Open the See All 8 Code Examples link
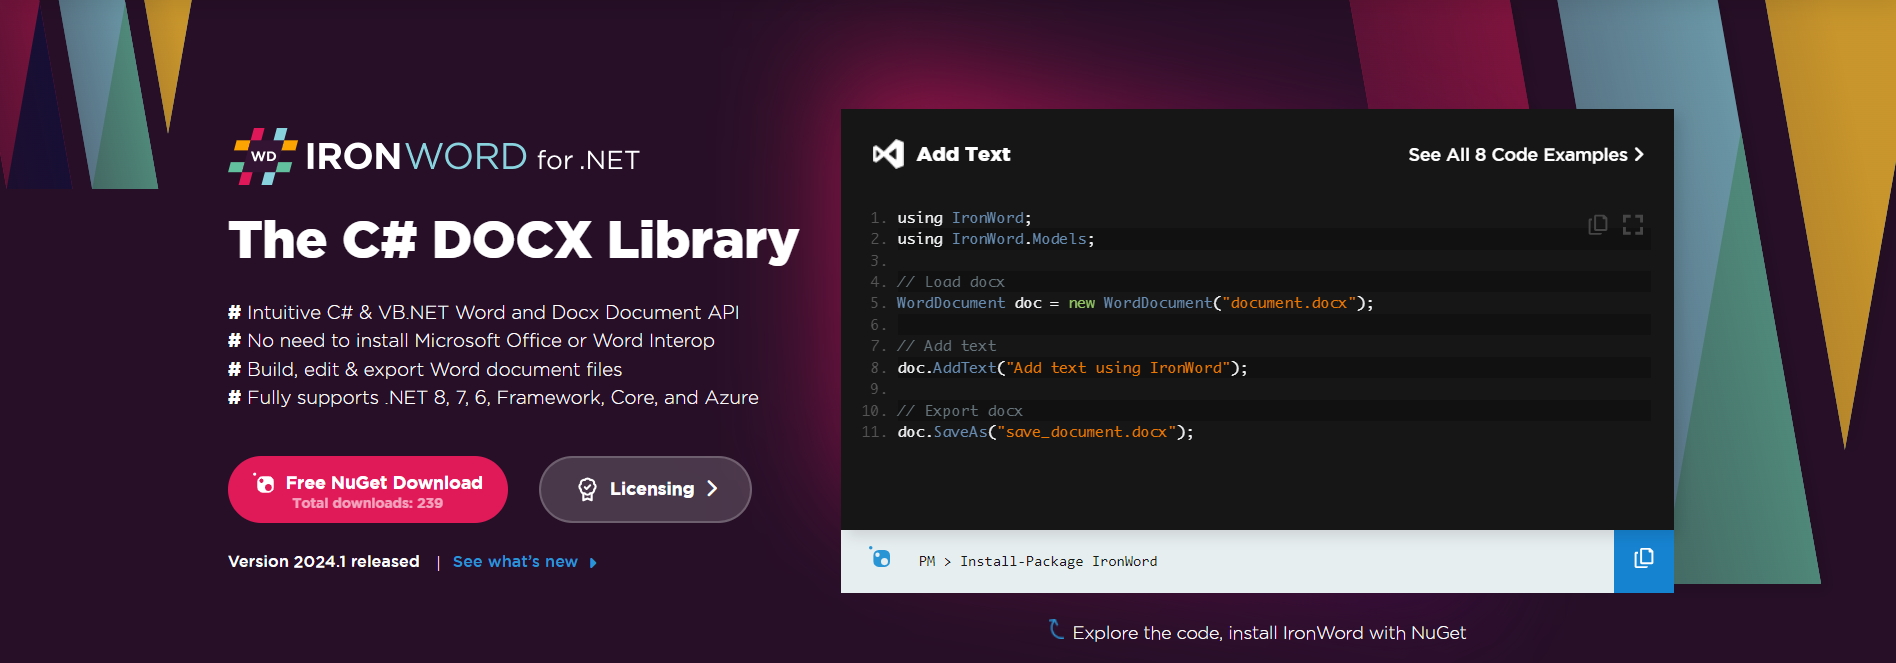This screenshot has height=663, width=1896. coord(1517,155)
